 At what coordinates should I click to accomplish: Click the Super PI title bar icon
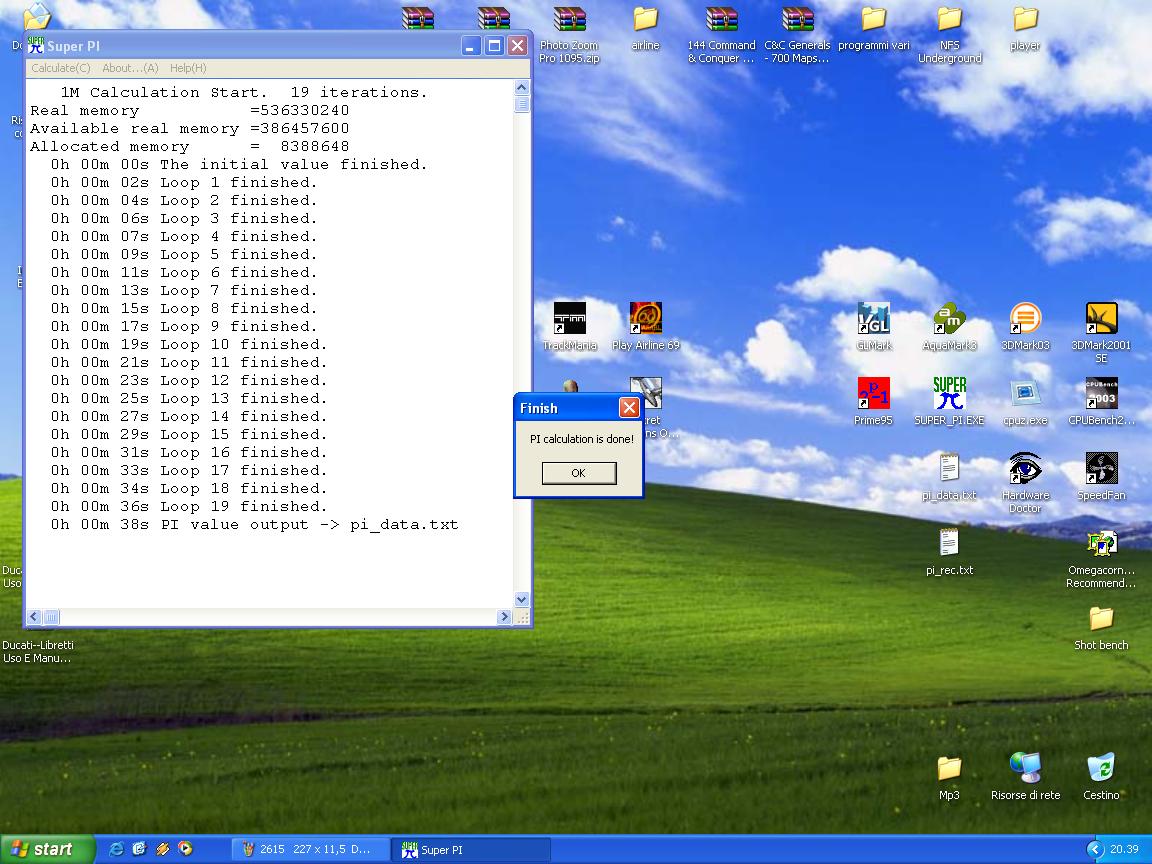click(35, 46)
